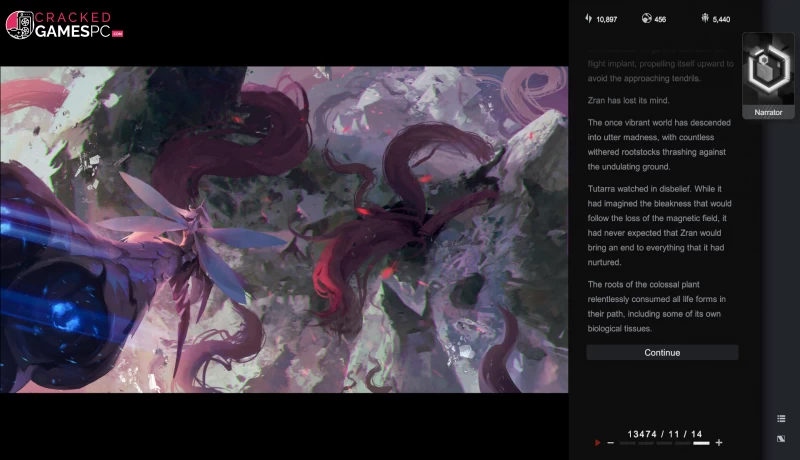Click paragraph starting "Tutarra watched in disbelief"

point(659,225)
